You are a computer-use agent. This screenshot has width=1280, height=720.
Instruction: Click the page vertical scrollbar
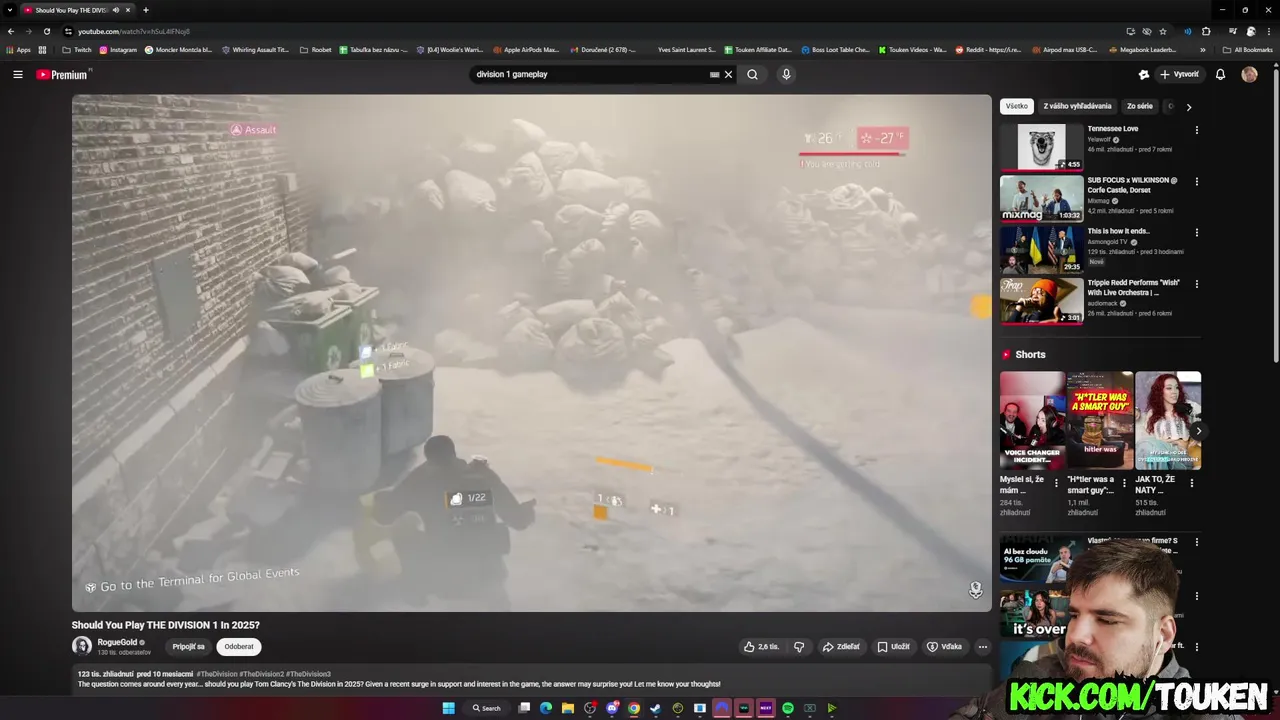coord(1275,215)
